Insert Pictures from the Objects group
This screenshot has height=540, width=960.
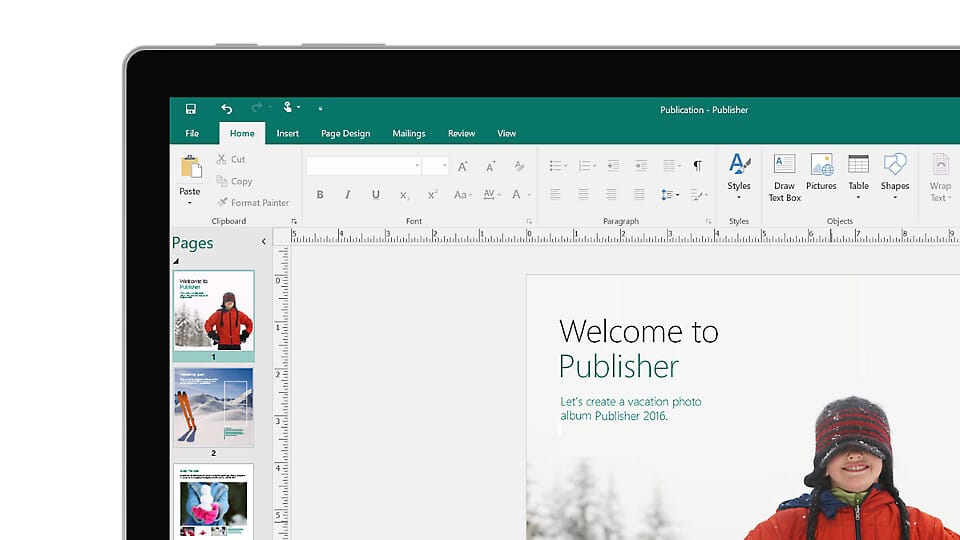pos(821,173)
